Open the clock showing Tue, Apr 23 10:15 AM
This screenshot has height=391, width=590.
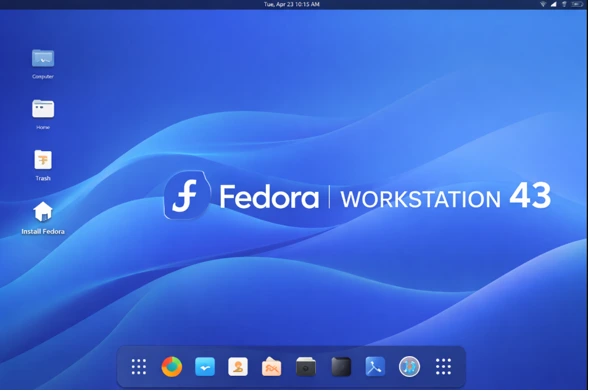pos(292,4)
